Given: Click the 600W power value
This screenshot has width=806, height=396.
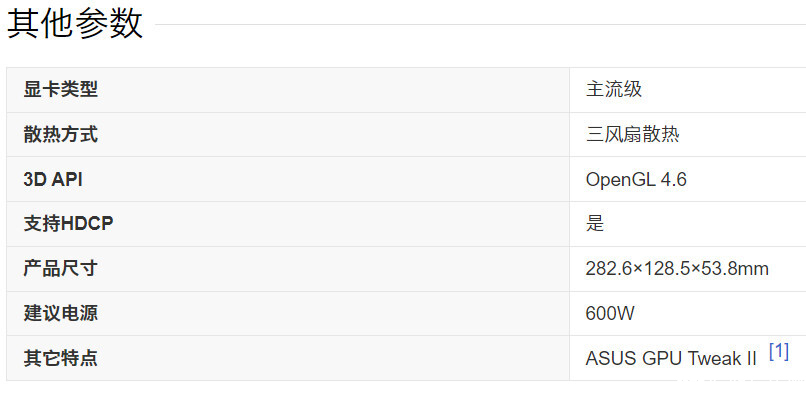Looking at the screenshot, I should tap(610, 313).
